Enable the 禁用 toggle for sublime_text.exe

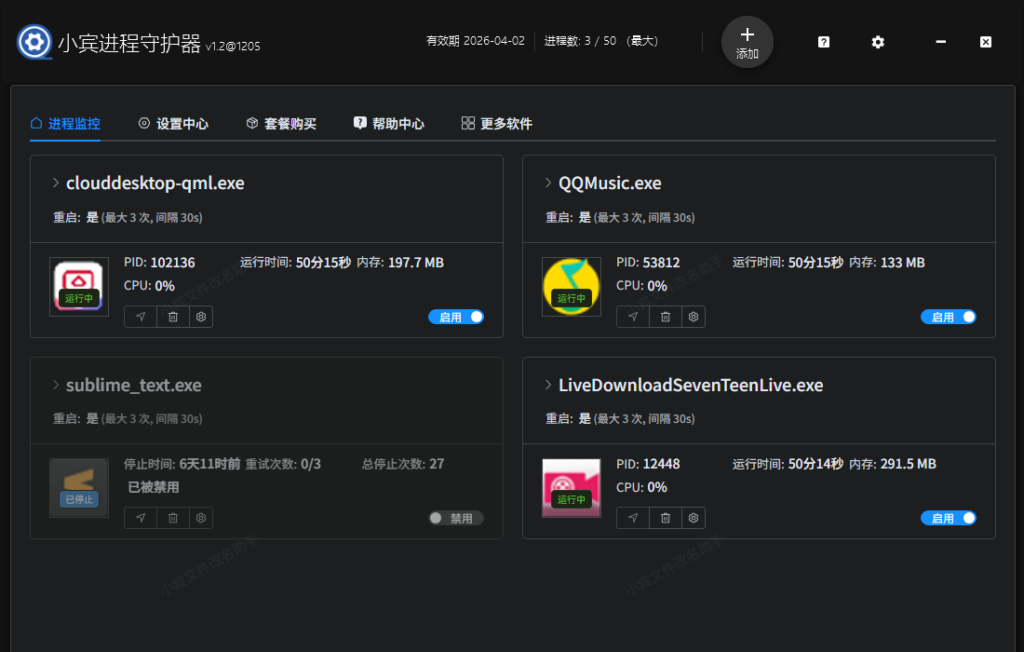455,517
